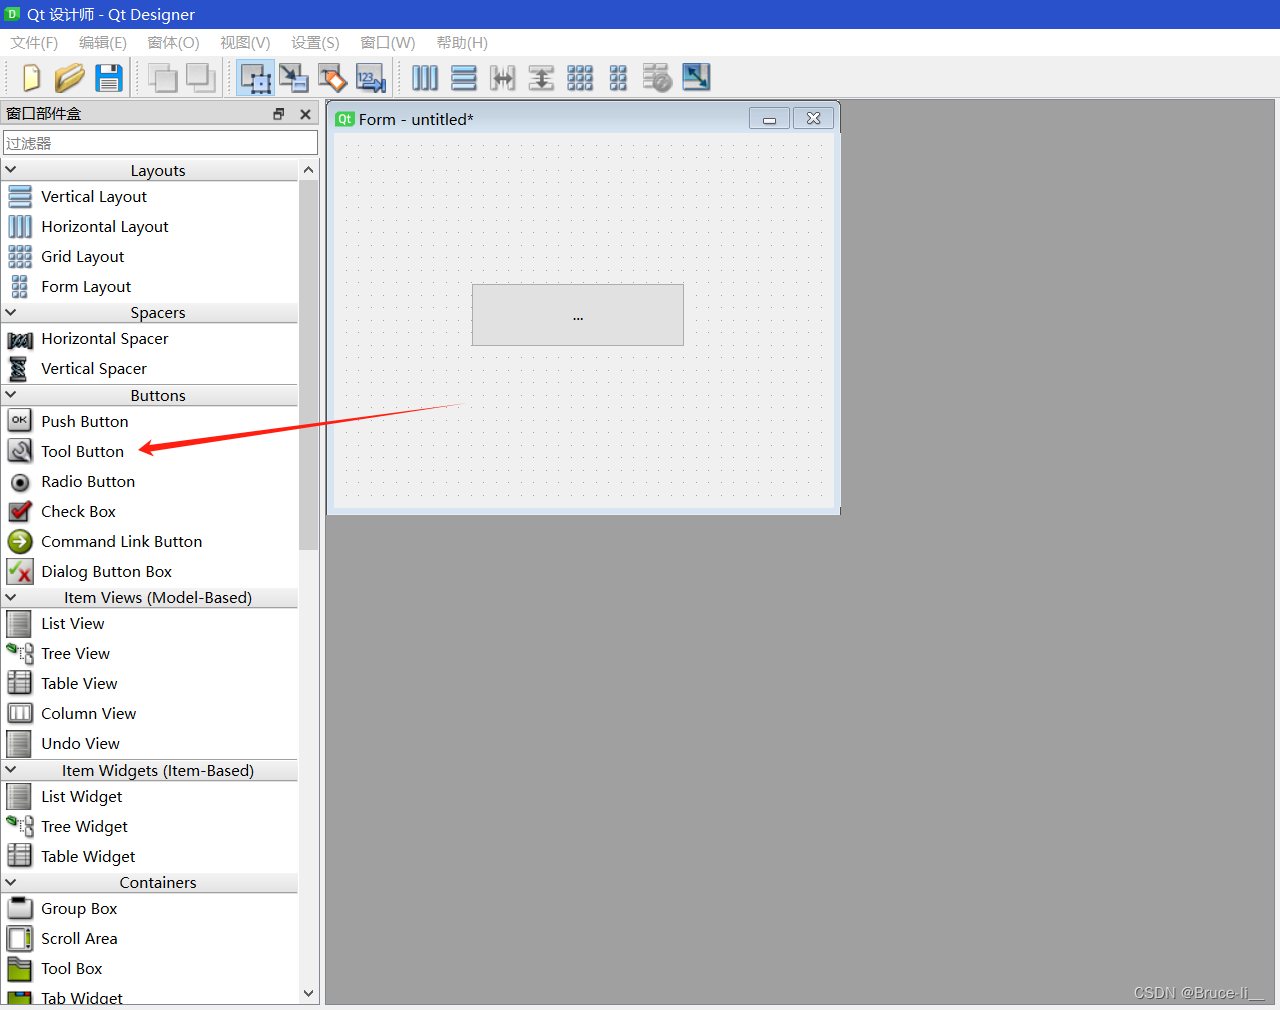Open the 窗体(O) menu
The width and height of the screenshot is (1280, 1010).
coord(173,43)
